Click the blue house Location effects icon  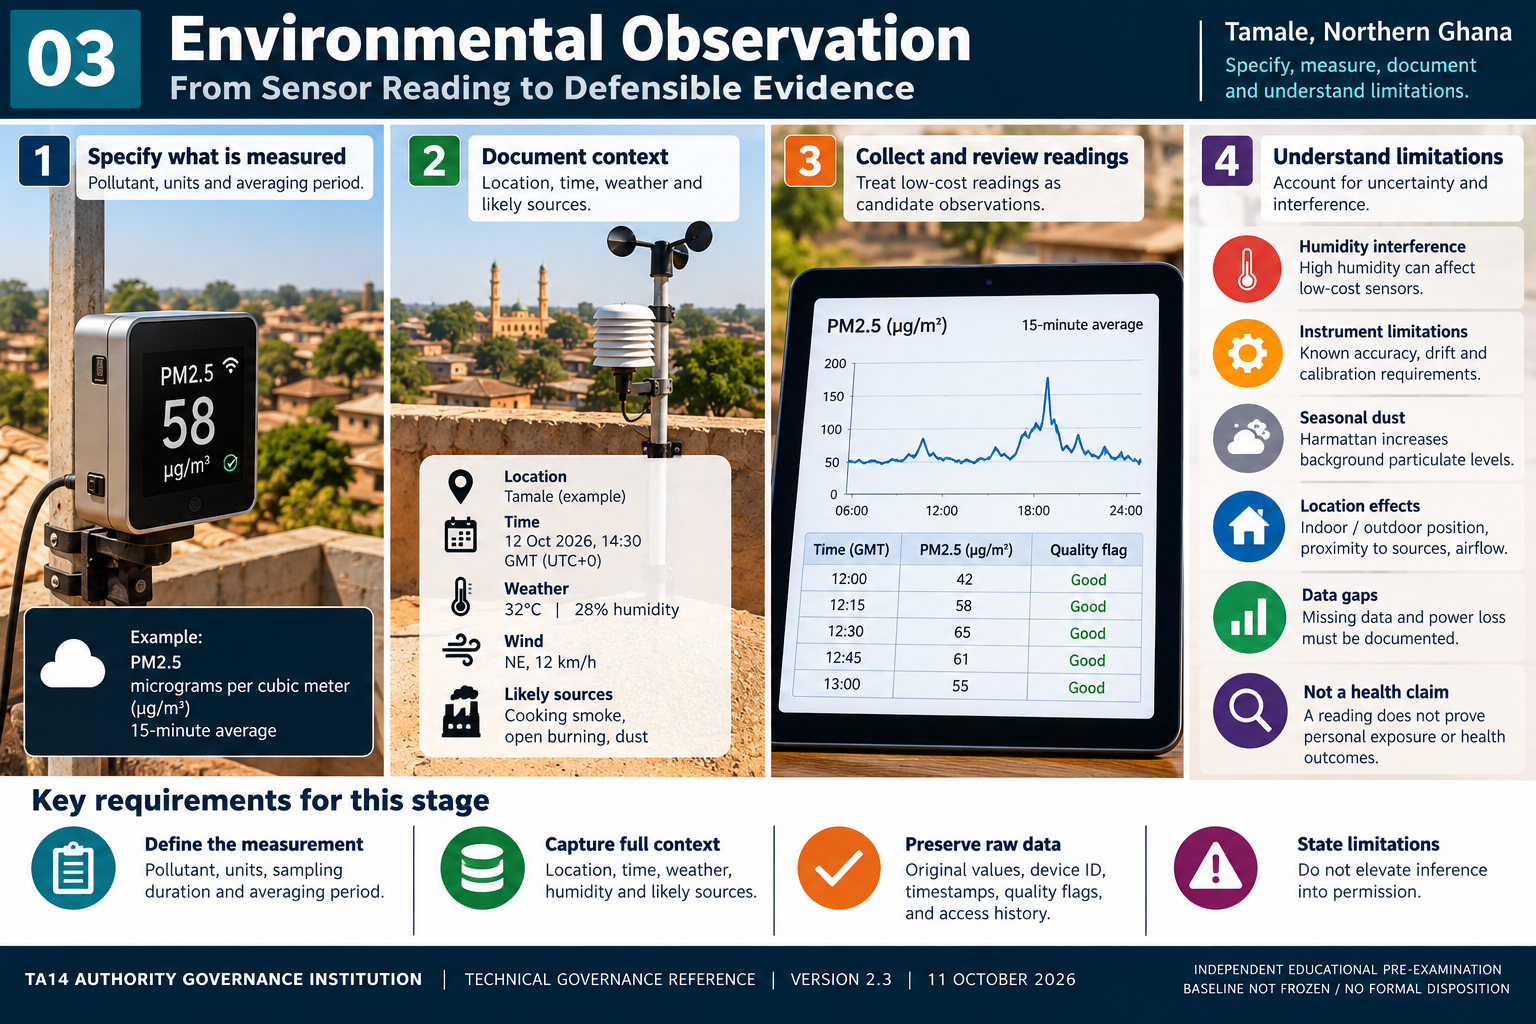click(1249, 526)
